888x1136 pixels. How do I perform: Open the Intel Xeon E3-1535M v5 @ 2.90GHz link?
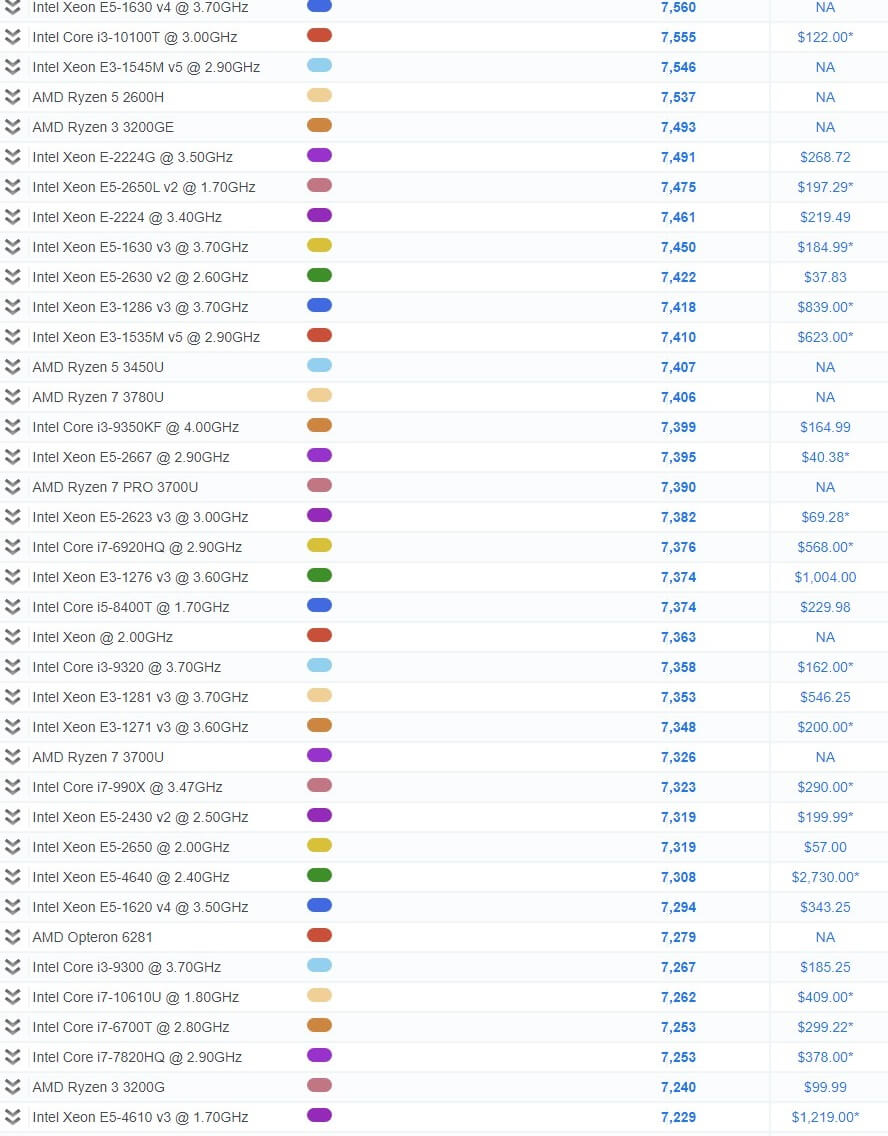[146, 337]
